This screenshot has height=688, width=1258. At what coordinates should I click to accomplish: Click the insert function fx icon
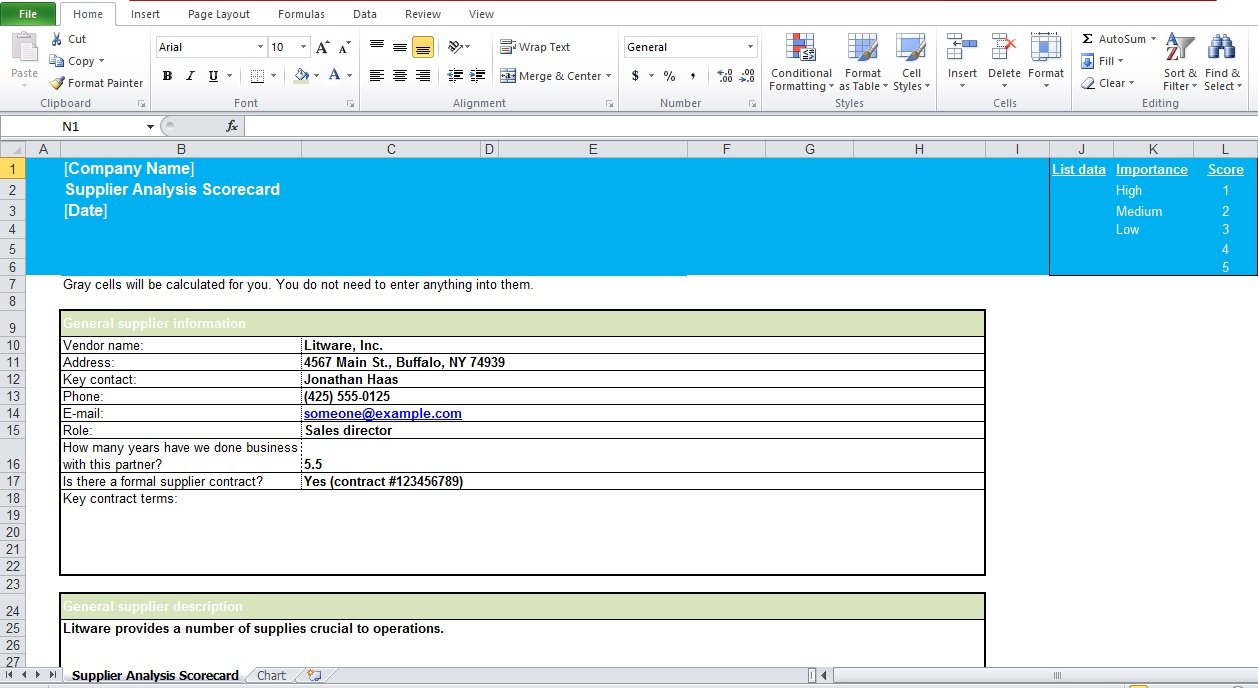pos(232,126)
